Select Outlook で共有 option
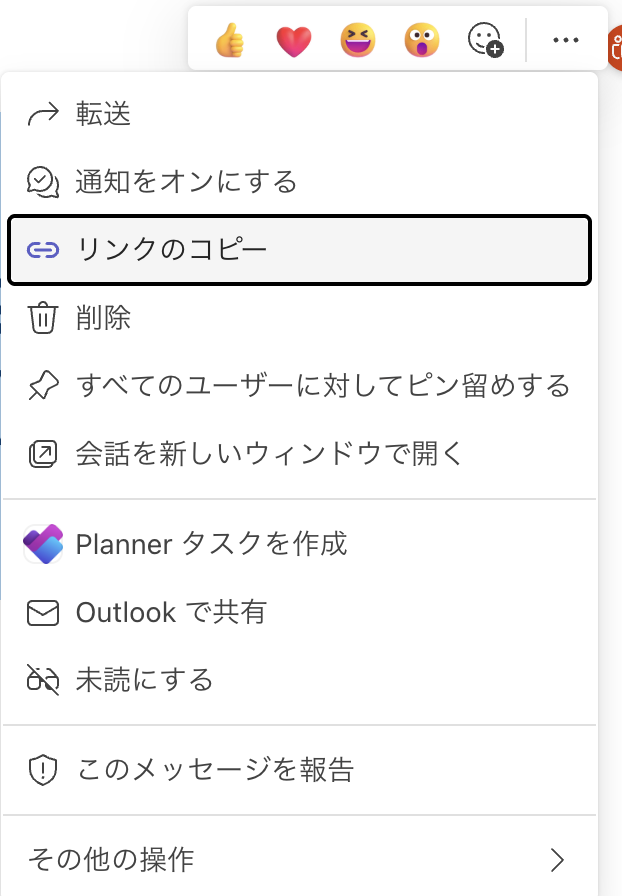The image size is (622, 896). [x=300, y=613]
